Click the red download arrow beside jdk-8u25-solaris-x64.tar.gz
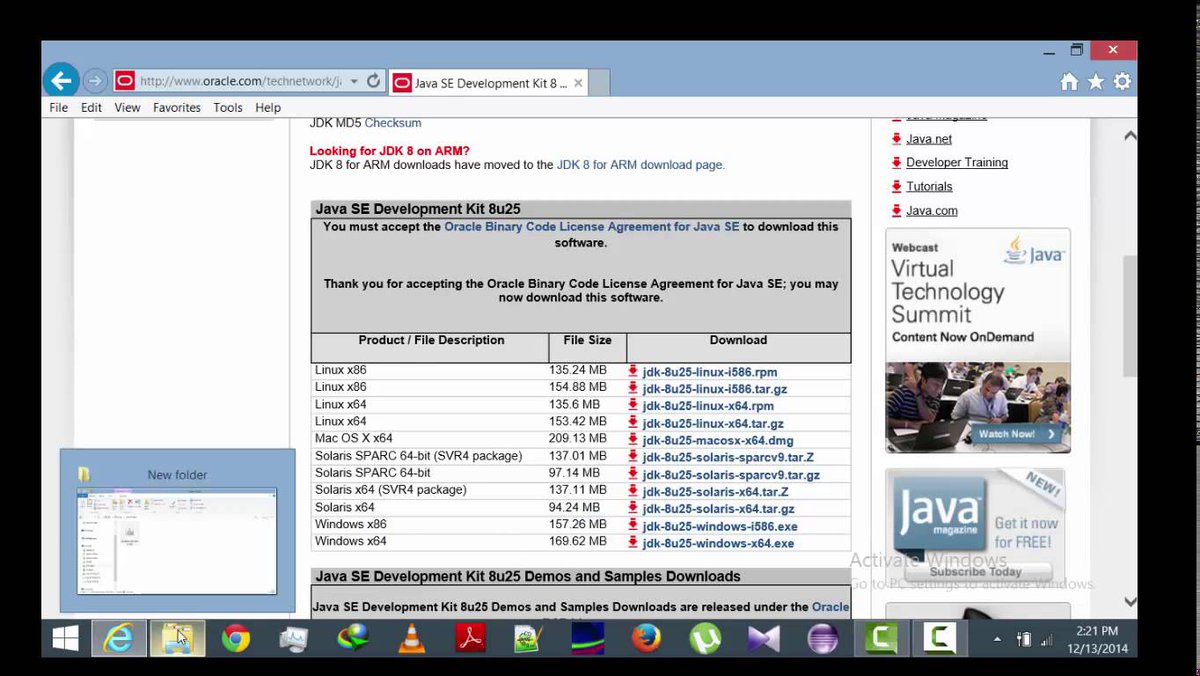The width and height of the screenshot is (1200, 676). pos(633,509)
